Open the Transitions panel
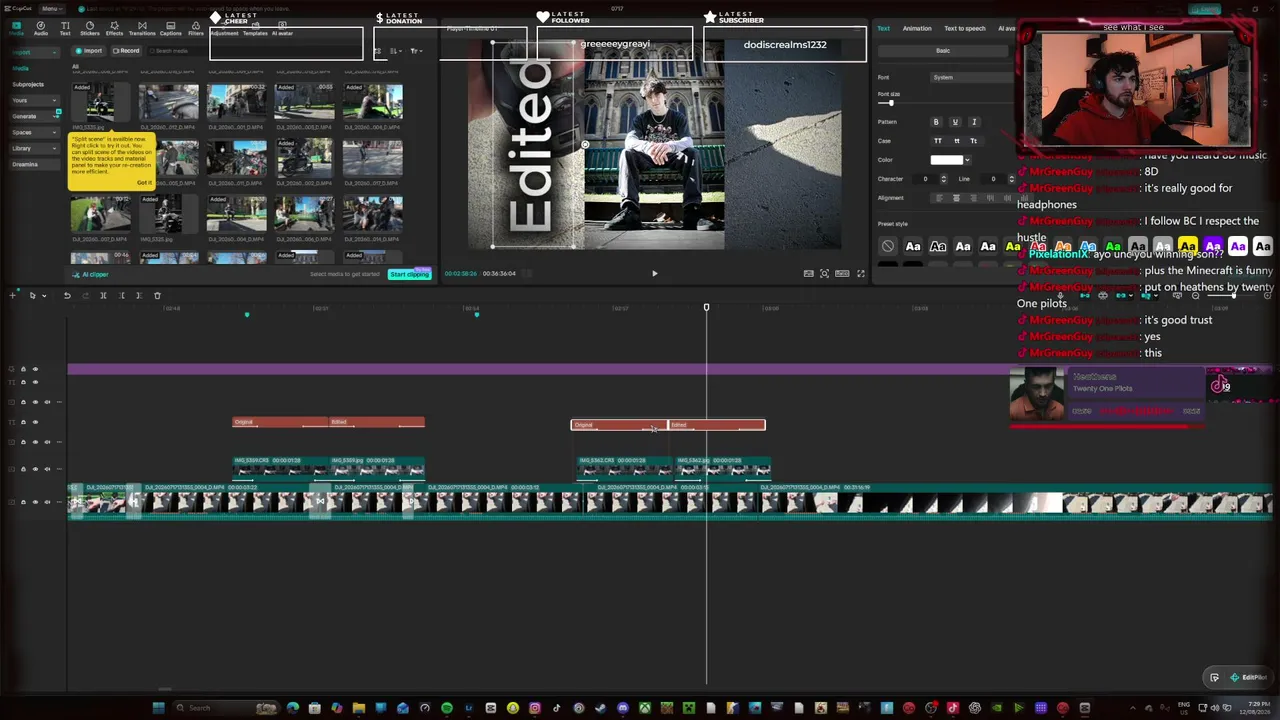 142,28
